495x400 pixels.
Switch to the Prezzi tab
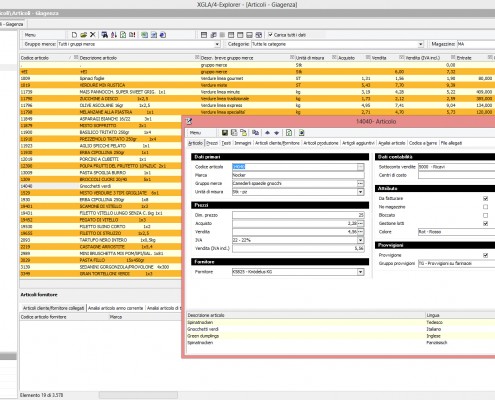pos(212,143)
